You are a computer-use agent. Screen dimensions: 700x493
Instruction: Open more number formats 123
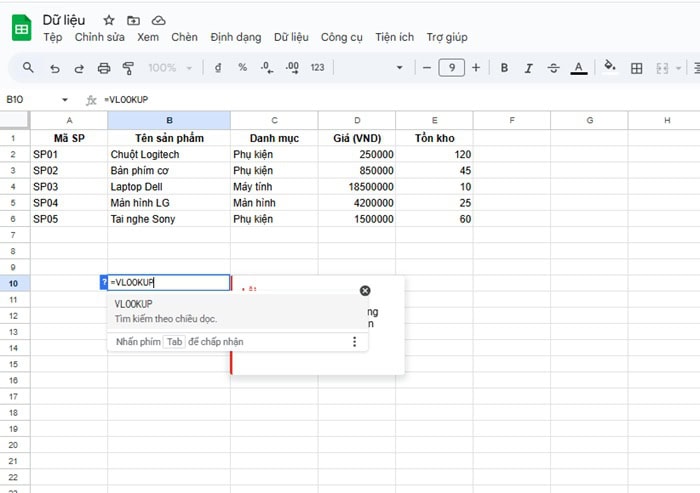coord(317,67)
